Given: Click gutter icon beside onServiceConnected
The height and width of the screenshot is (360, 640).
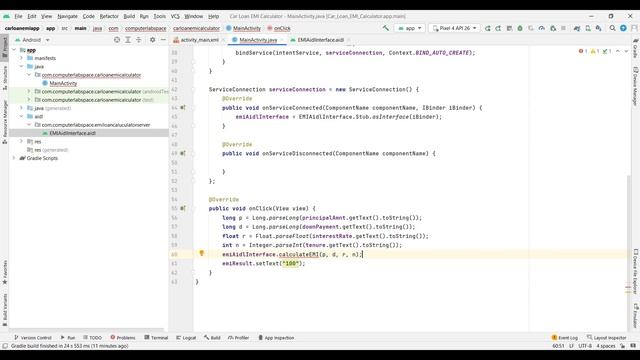Looking at the screenshot, I should click(183, 107).
